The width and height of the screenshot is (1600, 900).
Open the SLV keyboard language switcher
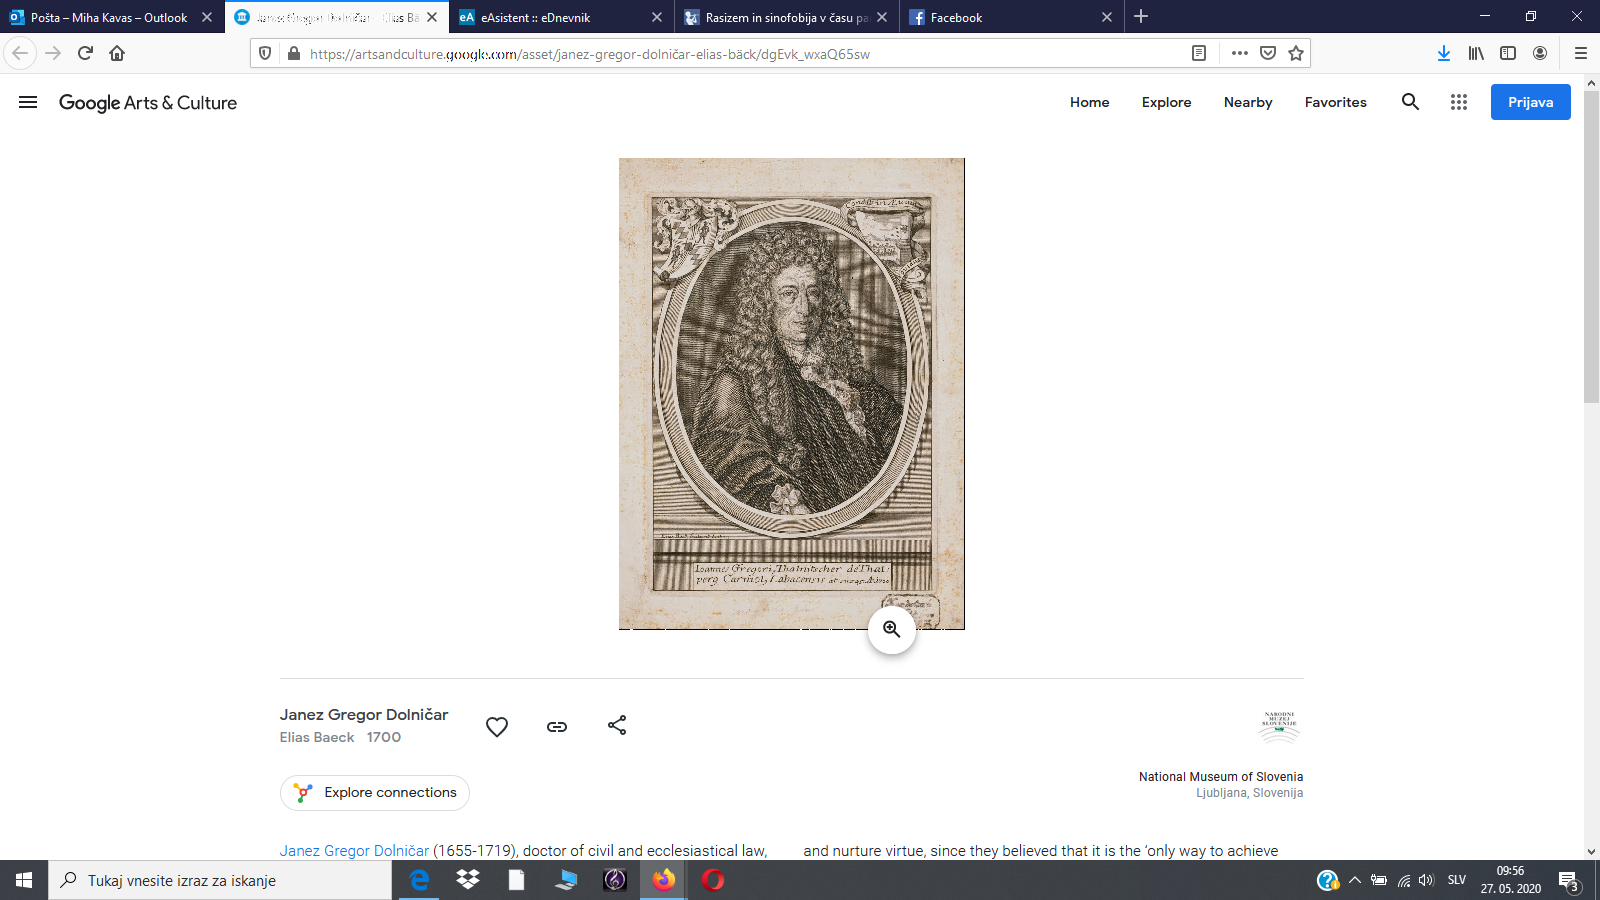pyautogui.click(x=1457, y=880)
